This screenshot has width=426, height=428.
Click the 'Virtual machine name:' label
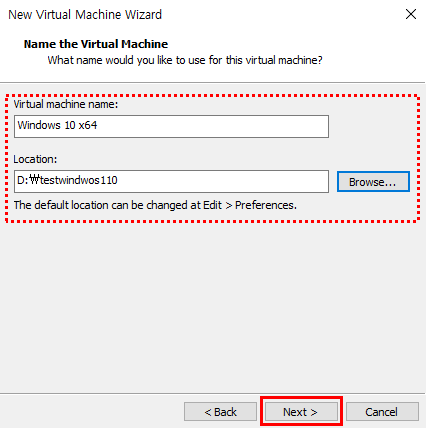(x=66, y=104)
